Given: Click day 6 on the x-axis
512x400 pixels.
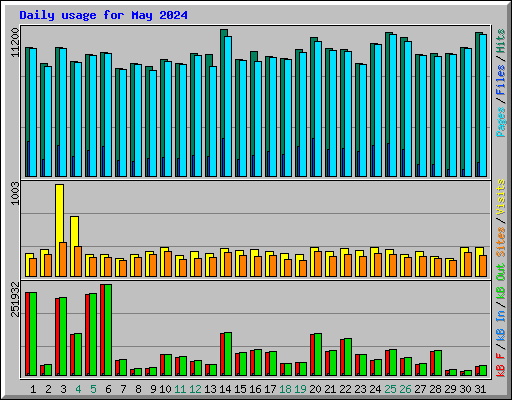Looking at the screenshot, I should tap(108, 389).
